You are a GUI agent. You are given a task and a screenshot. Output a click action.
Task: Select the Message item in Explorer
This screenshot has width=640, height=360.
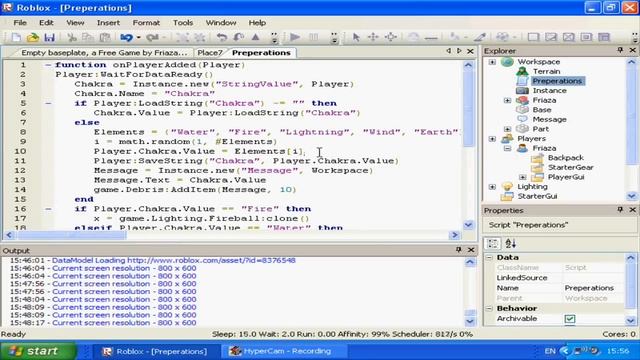click(x=549, y=120)
